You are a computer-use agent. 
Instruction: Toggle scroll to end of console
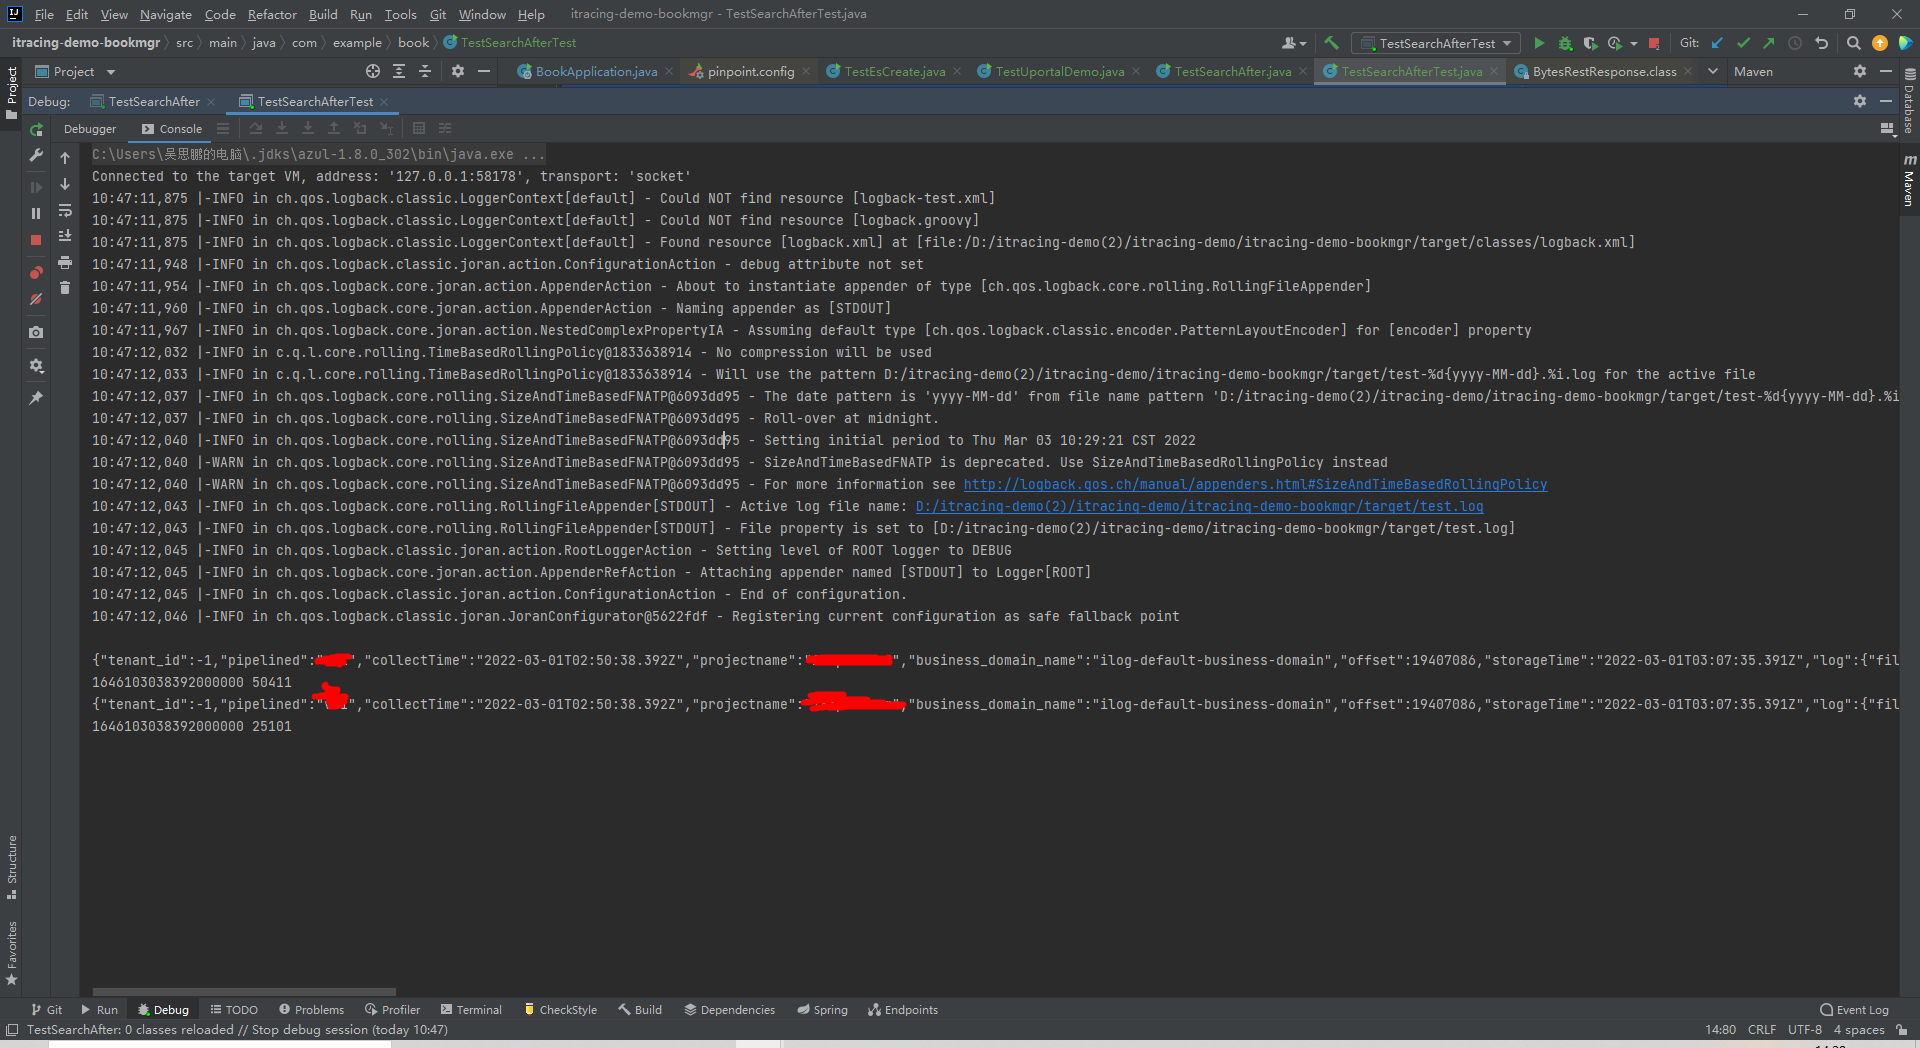coord(65,236)
